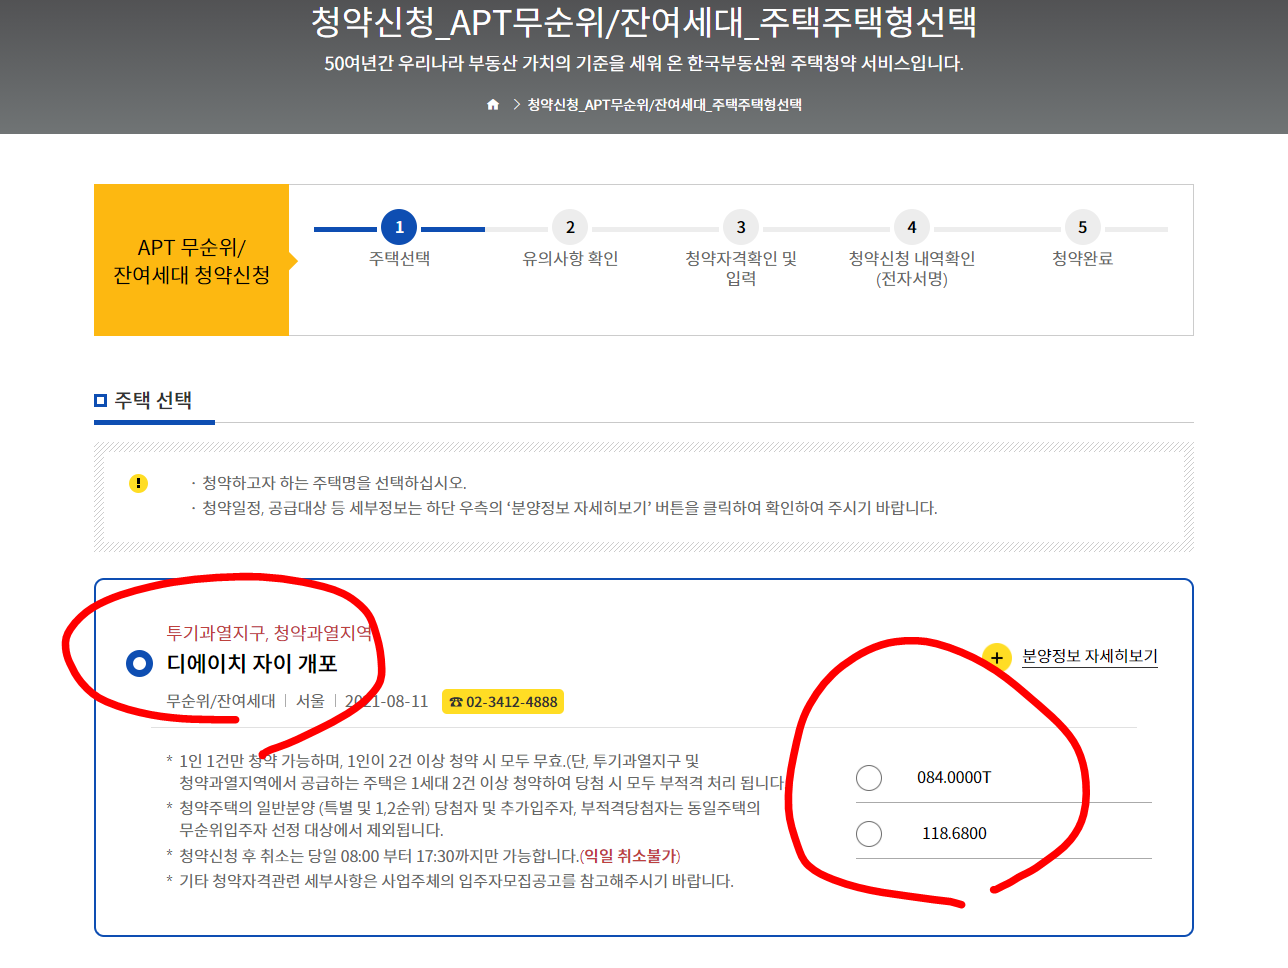Choose housing type 084.0000T radio
Image resolution: width=1288 pixels, height=968 pixels.
[x=869, y=777]
